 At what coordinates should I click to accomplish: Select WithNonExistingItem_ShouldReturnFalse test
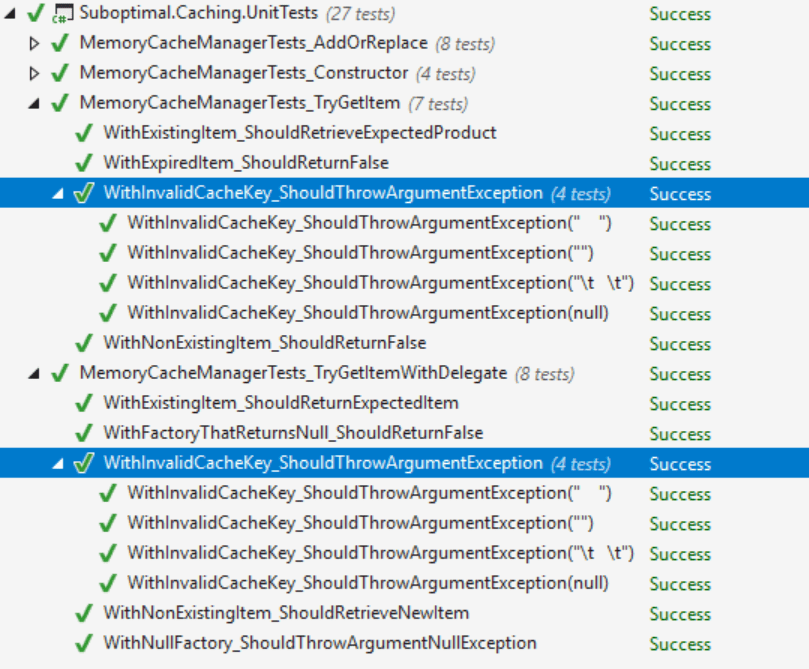click(265, 342)
